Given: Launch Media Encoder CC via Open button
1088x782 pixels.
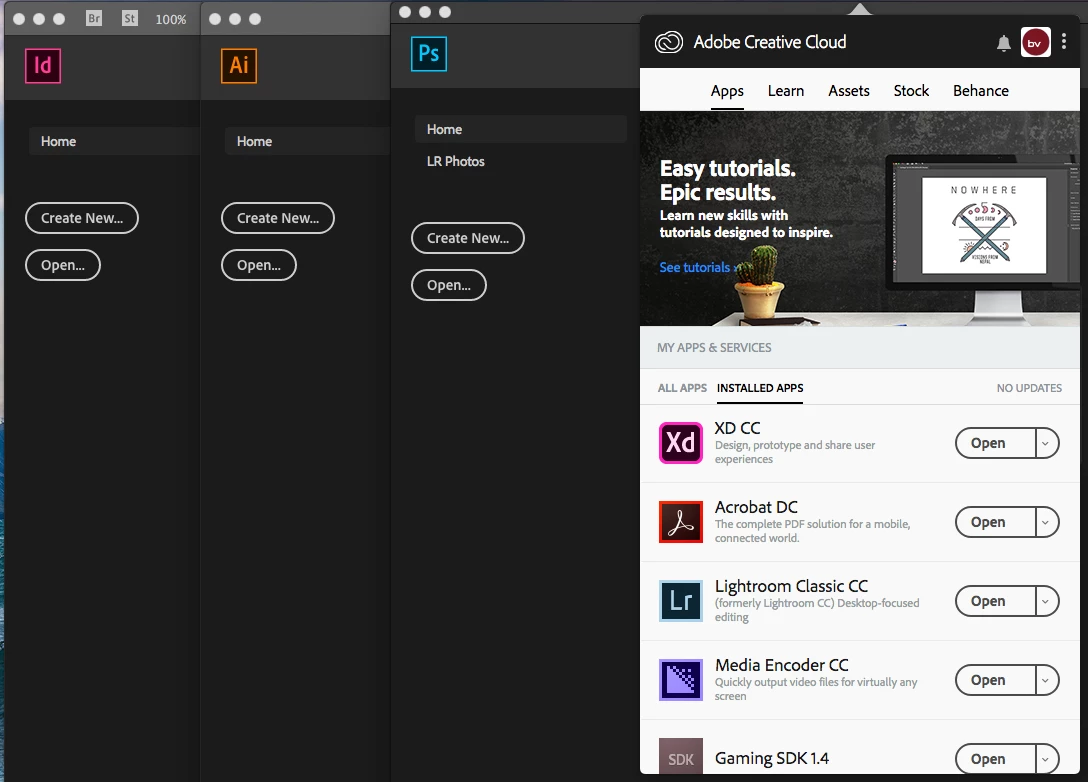Looking at the screenshot, I should click(x=995, y=681).
